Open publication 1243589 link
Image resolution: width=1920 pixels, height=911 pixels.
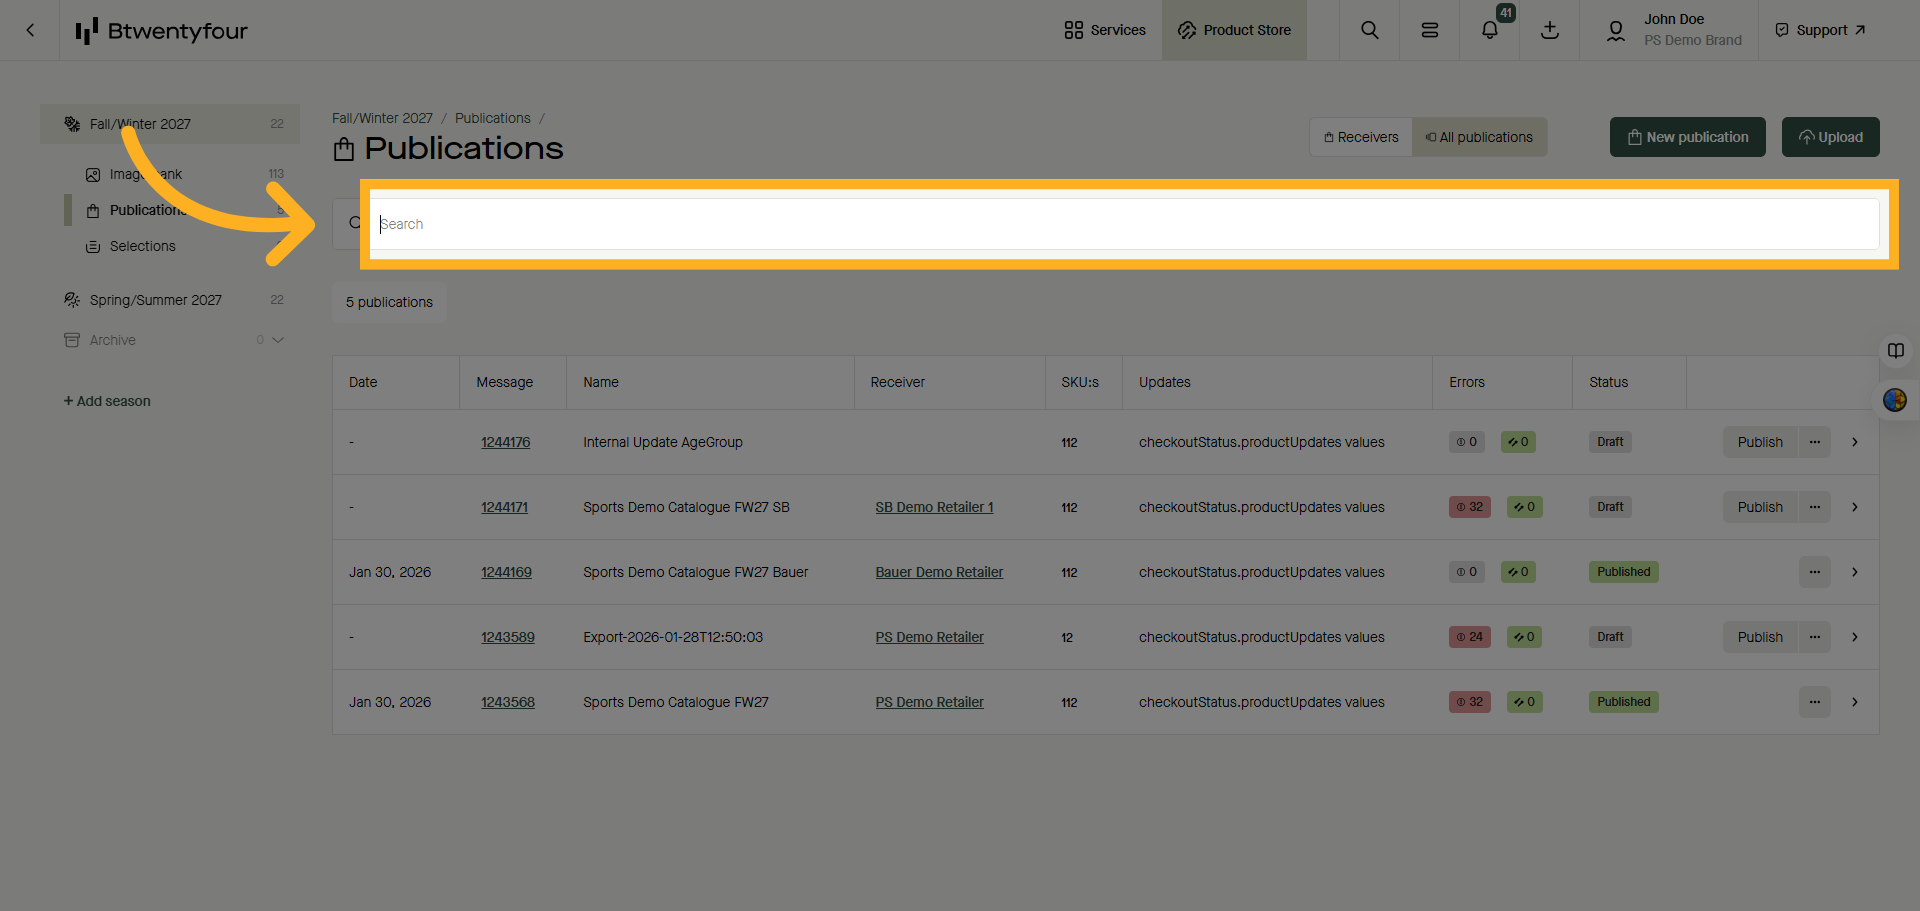tap(507, 637)
